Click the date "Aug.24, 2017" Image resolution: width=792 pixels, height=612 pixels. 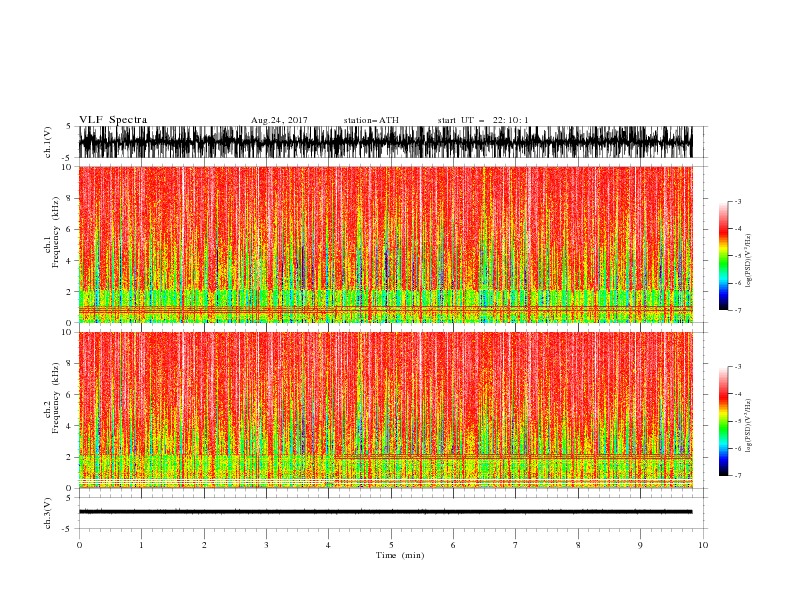point(279,120)
